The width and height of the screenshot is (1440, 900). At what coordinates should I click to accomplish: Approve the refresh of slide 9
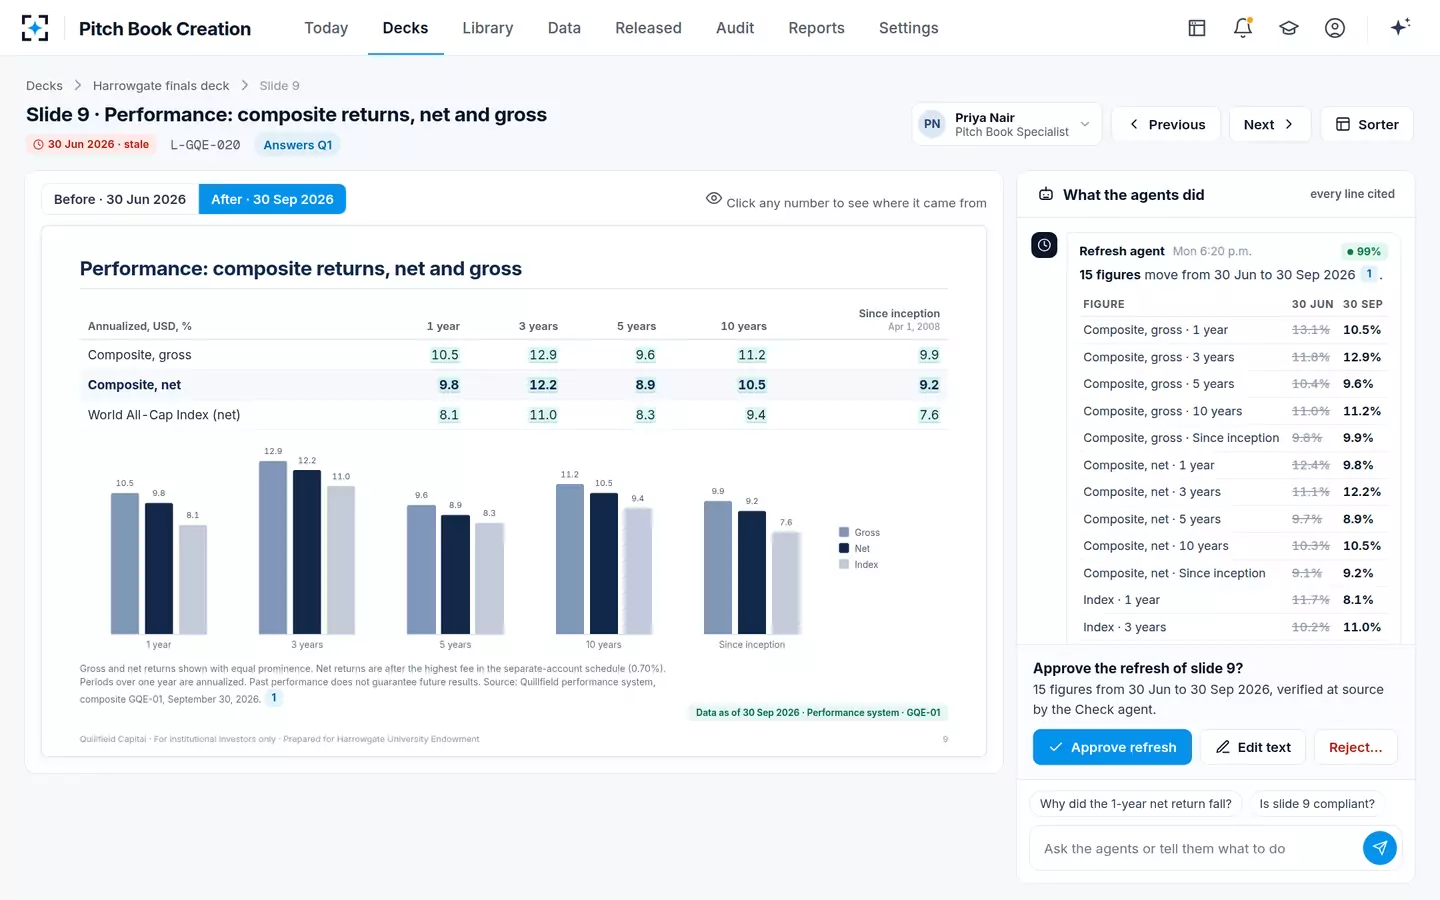1112,747
